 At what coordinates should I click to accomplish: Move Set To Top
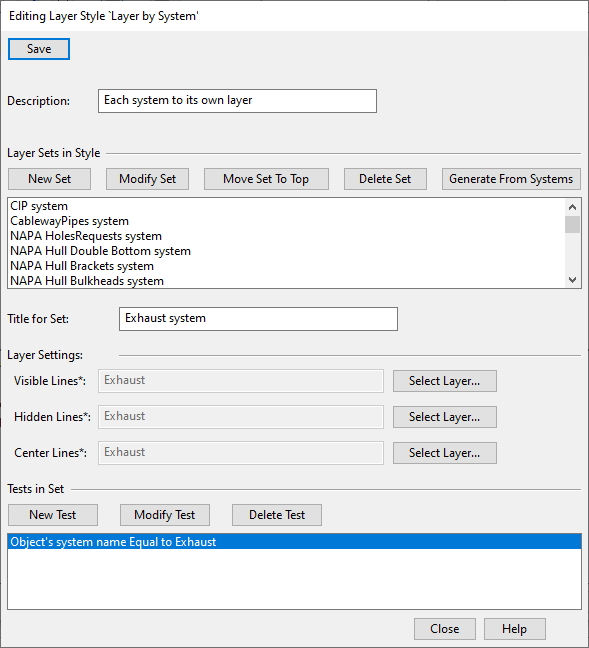pyautogui.click(x=266, y=179)
